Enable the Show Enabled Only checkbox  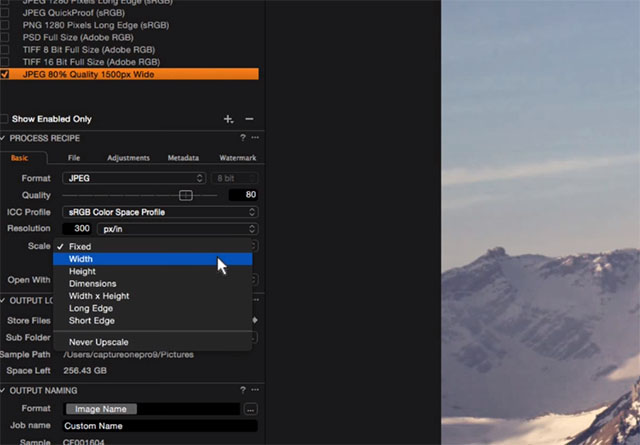pos(5,119)
